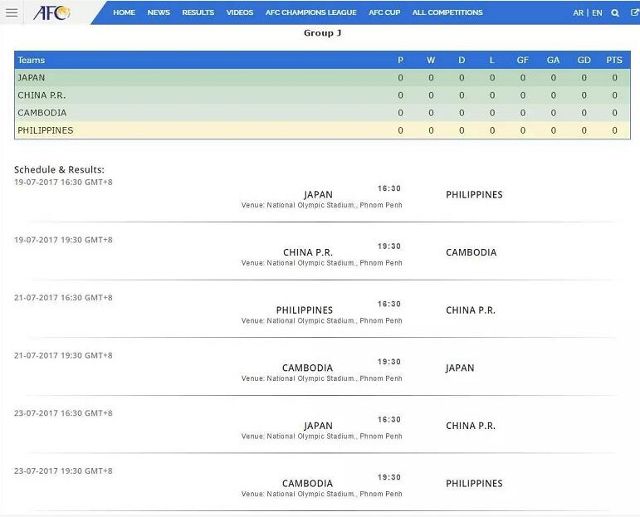Screen dimensions: 640x517
Task: Click date 21-07-2017 16:30 GMT+8
Action: pyautogui.click(x=63, y=297)
